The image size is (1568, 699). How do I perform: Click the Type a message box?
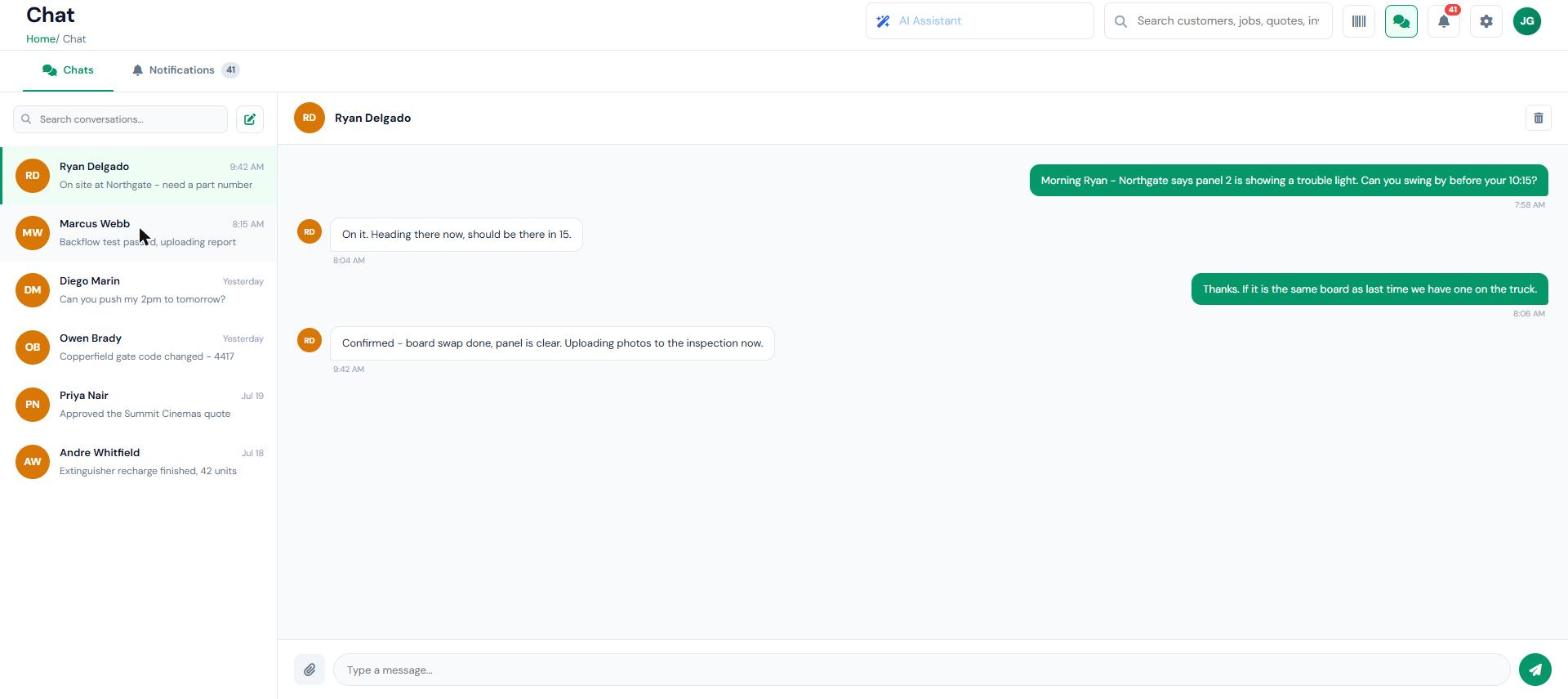pyautogui.click(x=921, y=670)
